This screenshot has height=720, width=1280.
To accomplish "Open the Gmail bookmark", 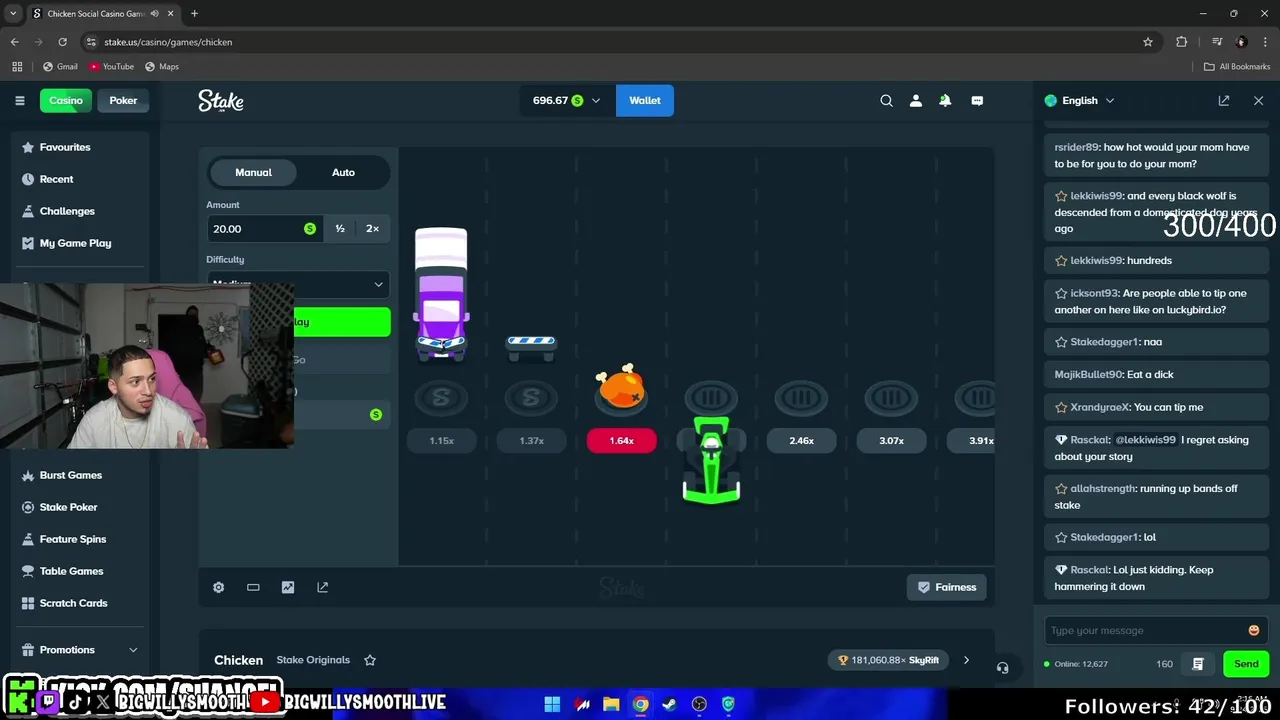I will coord(60,66).
